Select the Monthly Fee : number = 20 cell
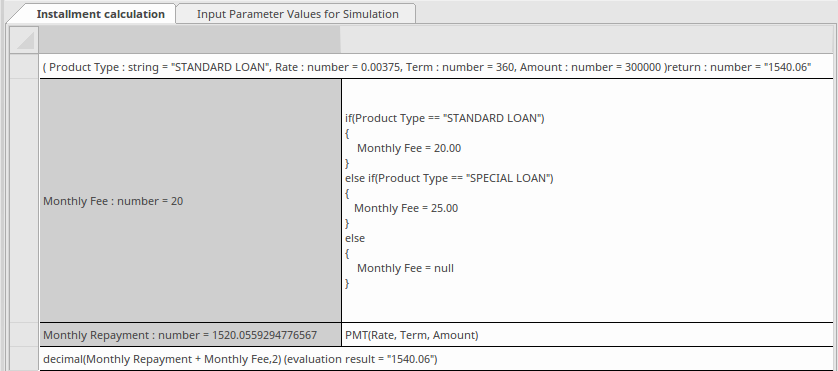Image resolution: width=838 pixels, height=371 pixels. coord(191,201)
